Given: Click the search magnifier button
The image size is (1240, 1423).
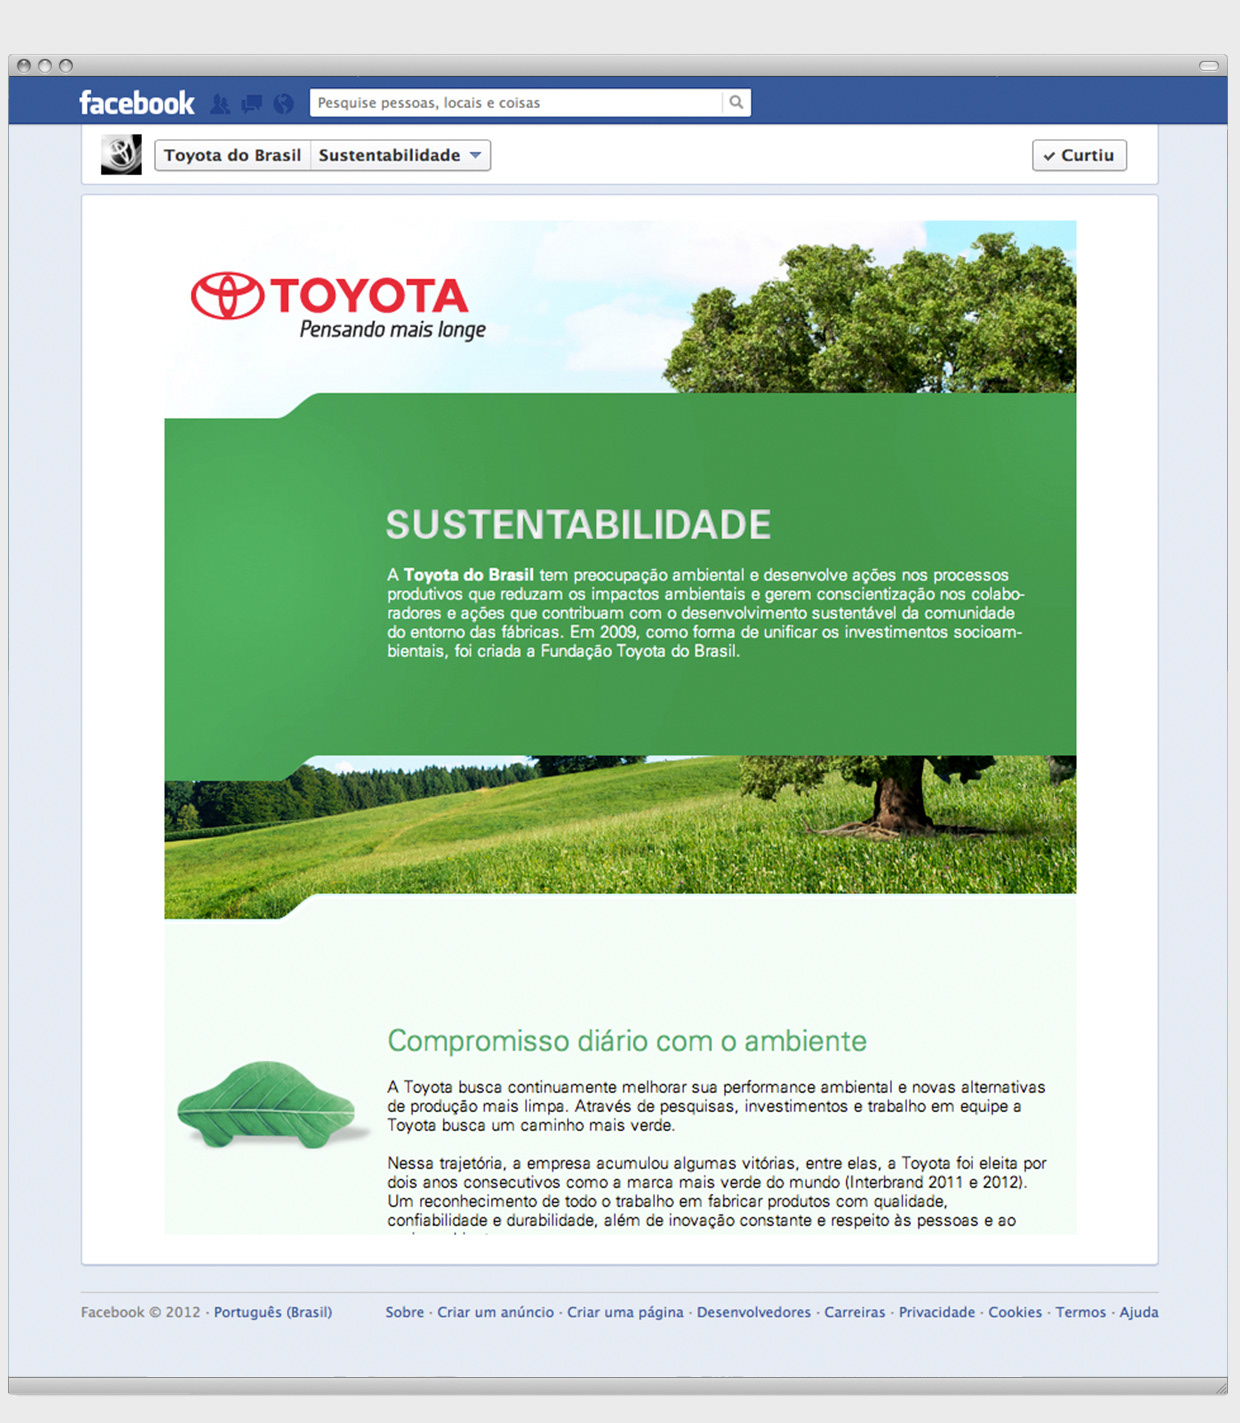Looking at the screenshot, I should pyautogui.click(x=736, y=102).
